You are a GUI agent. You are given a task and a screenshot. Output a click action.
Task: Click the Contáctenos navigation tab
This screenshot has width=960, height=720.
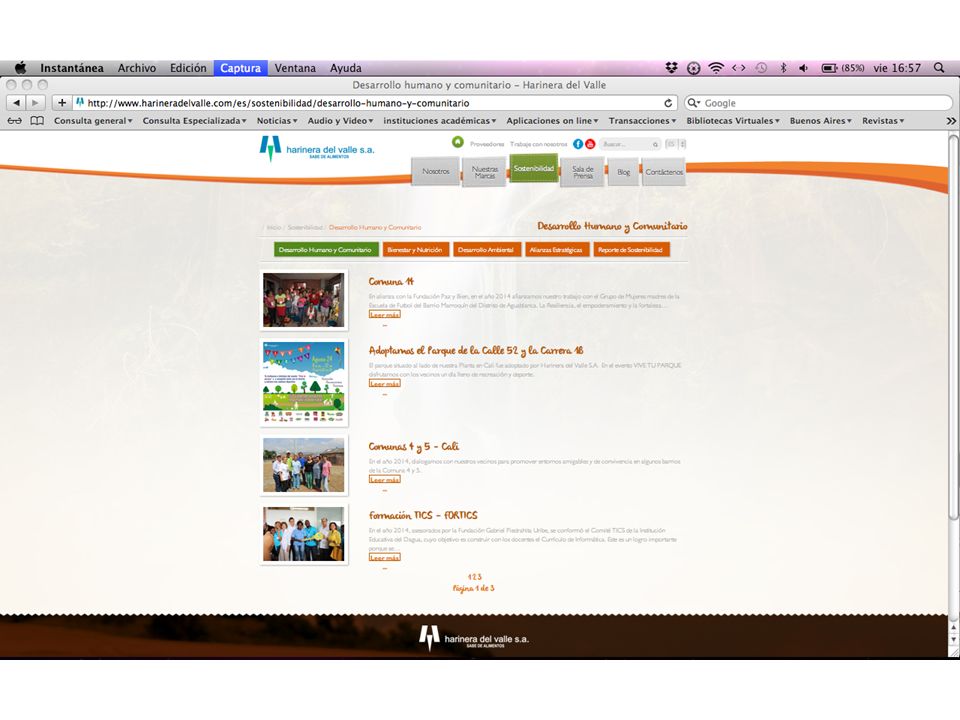(x=664, y=172)
